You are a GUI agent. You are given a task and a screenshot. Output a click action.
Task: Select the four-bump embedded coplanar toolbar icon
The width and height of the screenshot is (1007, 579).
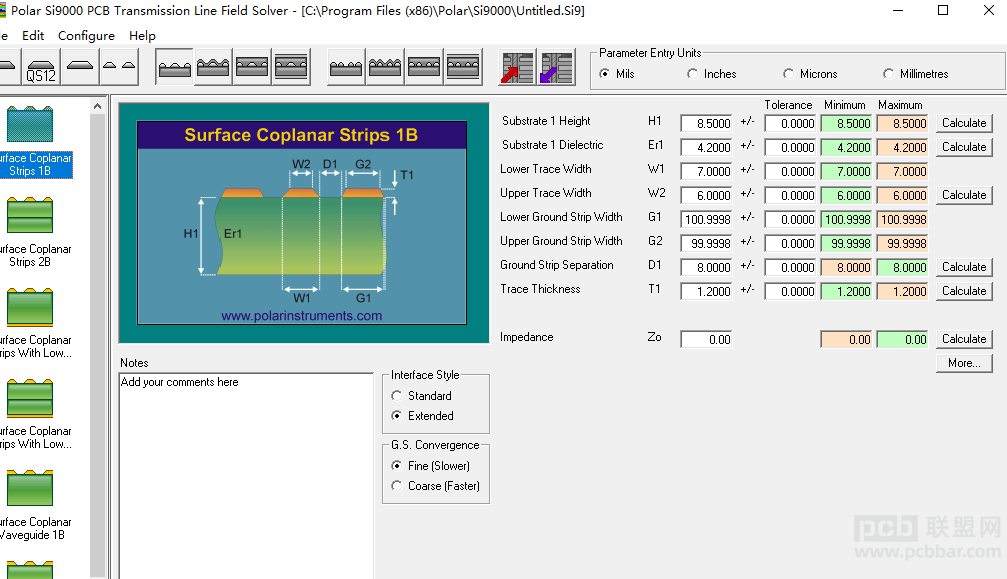click(424, 67)
